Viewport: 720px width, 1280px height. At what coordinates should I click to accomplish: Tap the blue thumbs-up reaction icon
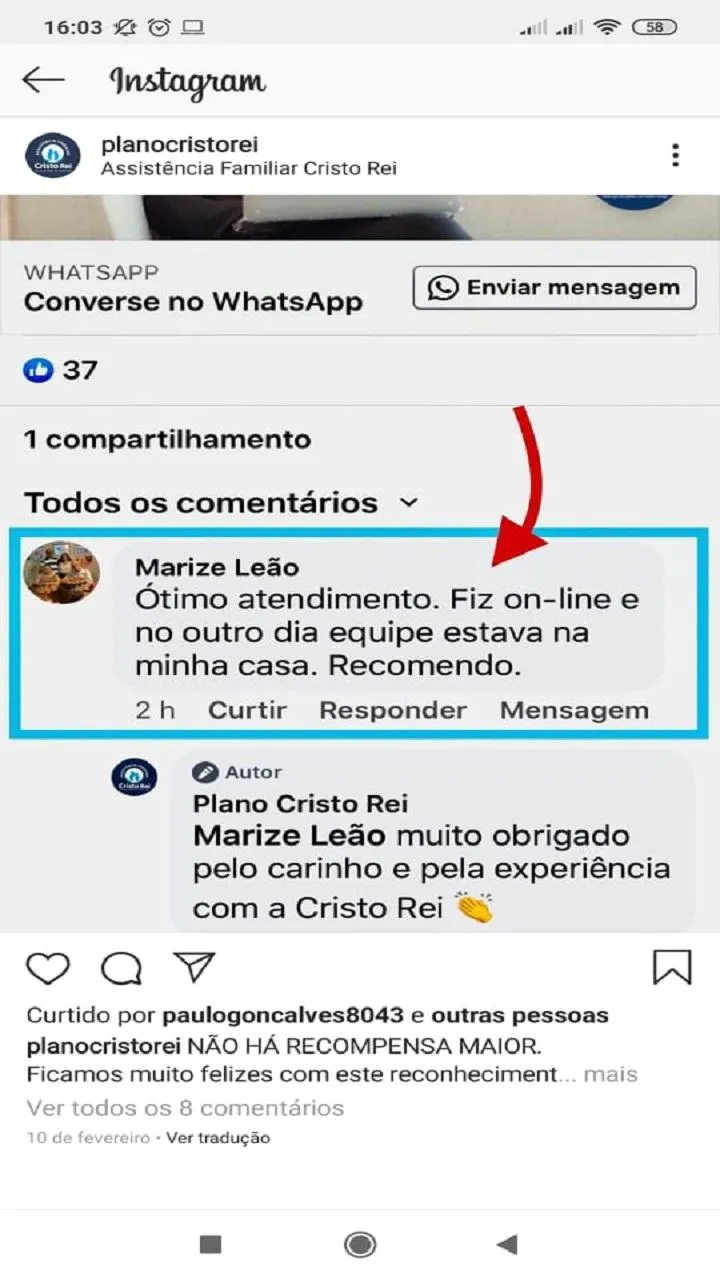pos(38,370)
